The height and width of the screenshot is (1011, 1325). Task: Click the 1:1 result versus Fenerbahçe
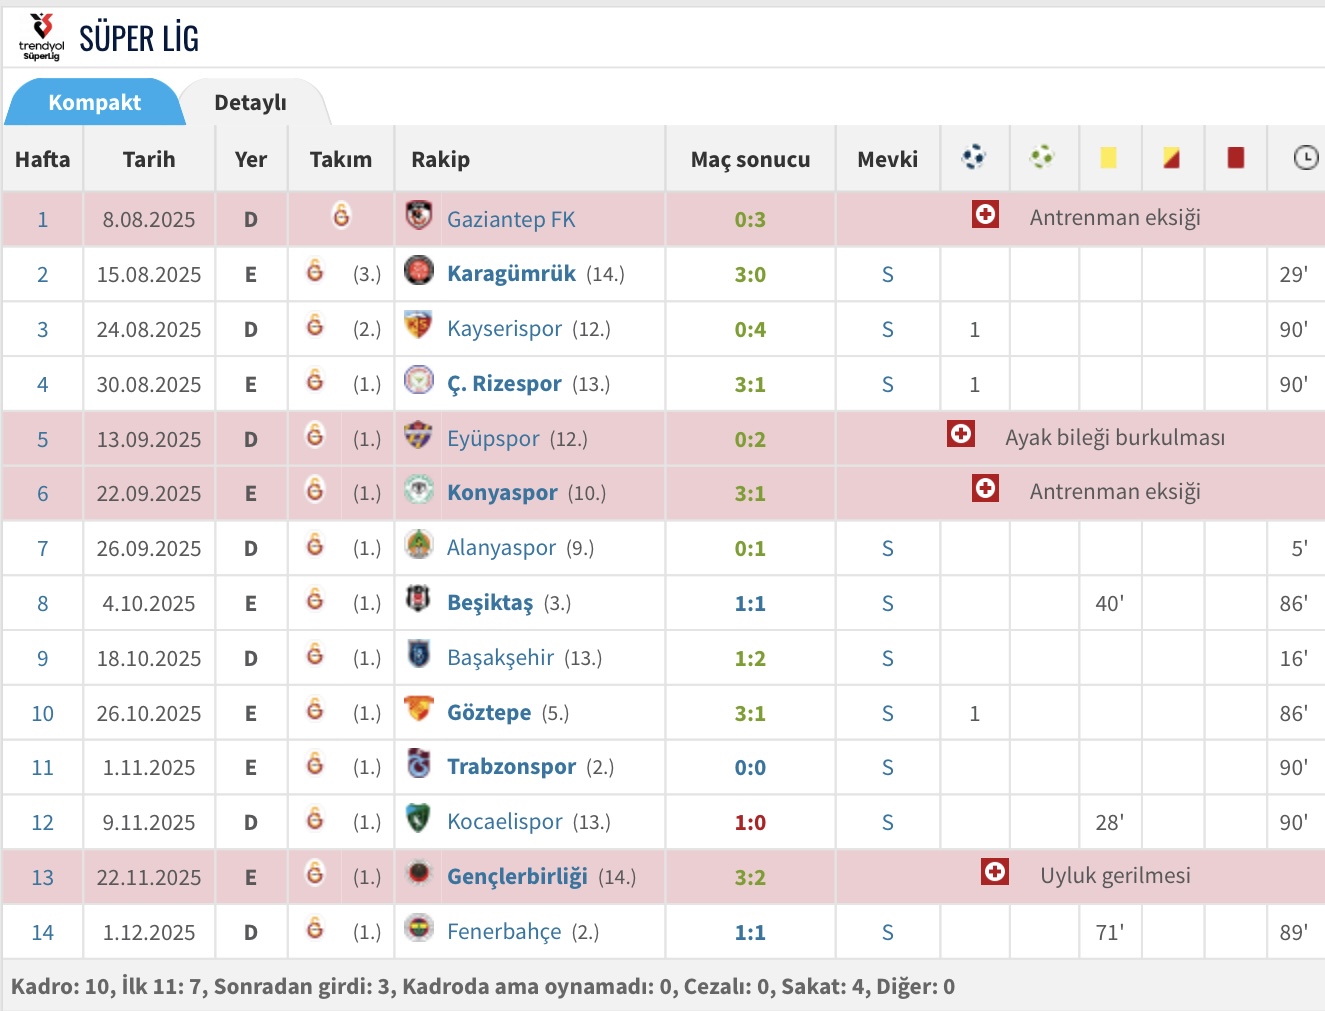750,932
